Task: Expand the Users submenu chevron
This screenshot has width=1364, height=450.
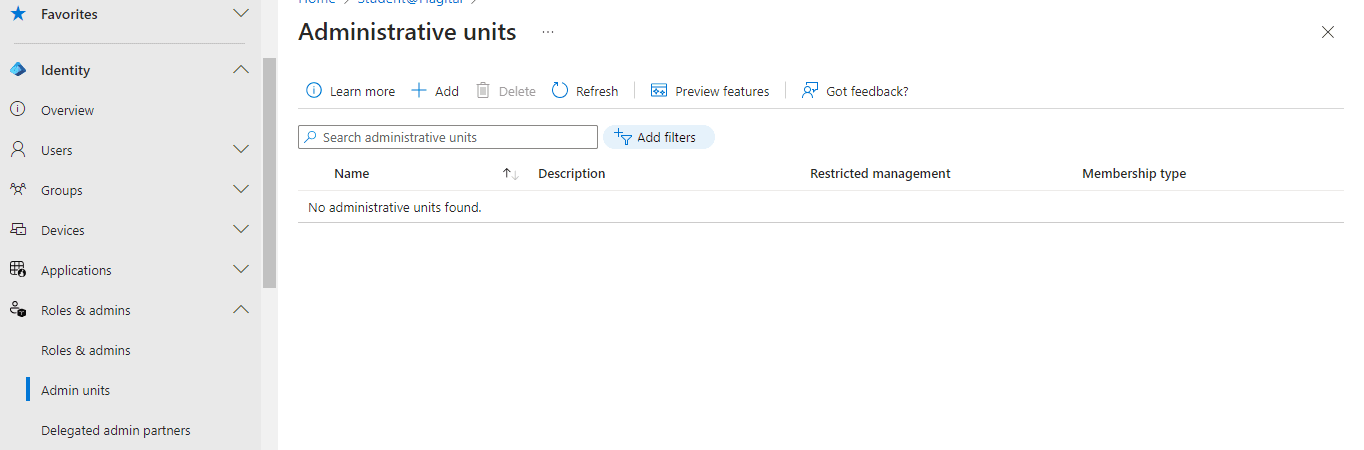Action: (240, 150)
